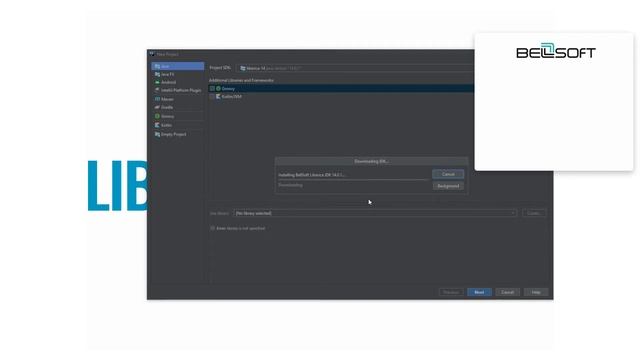This screenshot has height=360, width=640.
Task: Open Help from the New Project dialog
Action: click(536, 292)
